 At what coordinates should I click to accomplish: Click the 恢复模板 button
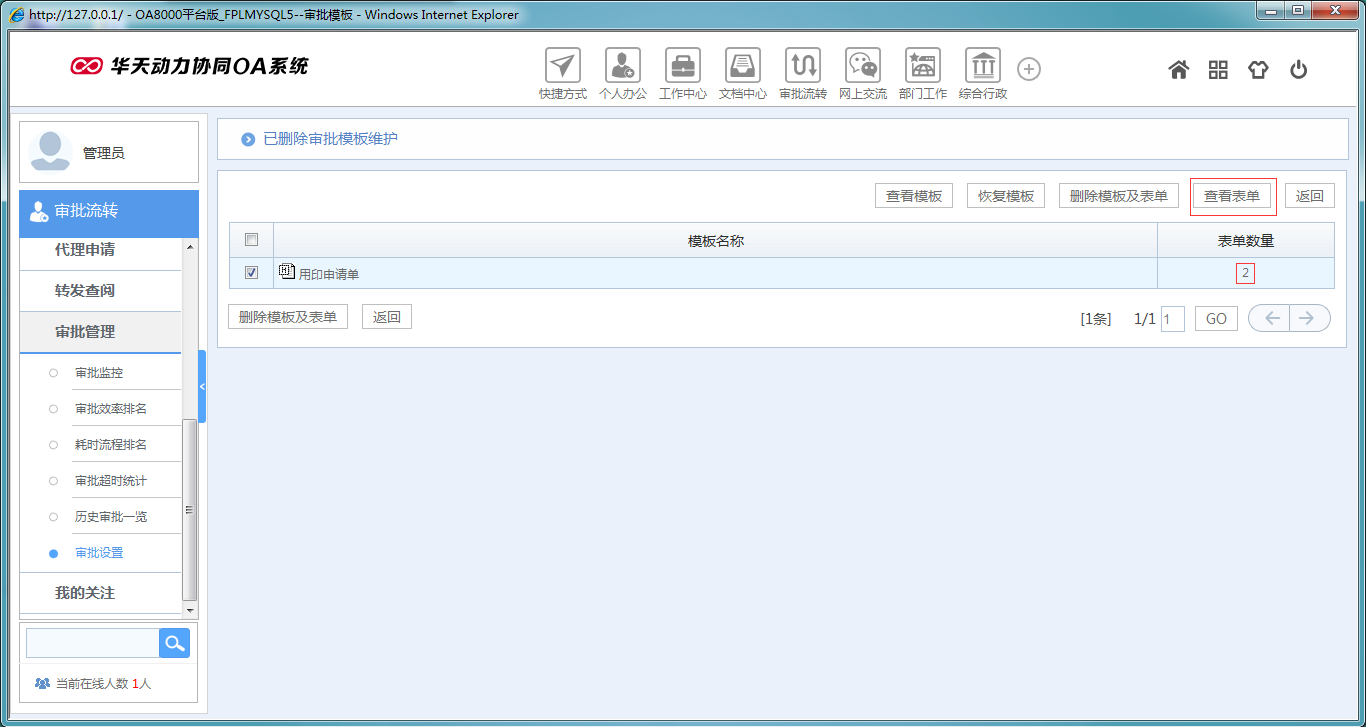1005,196
